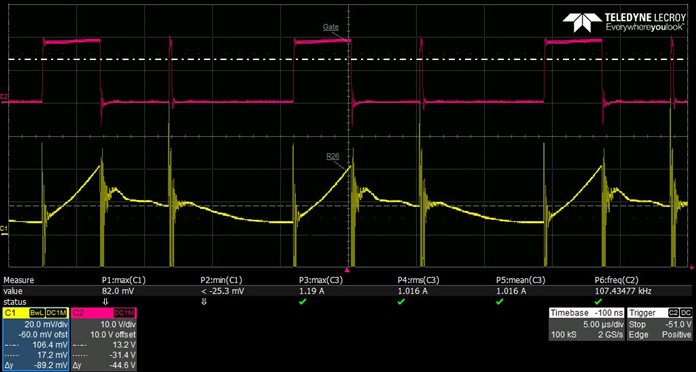Open the Trigger descriptor header
Image resolution: width=696 pixels, height=372 pixels.
(x=660, y=313)
